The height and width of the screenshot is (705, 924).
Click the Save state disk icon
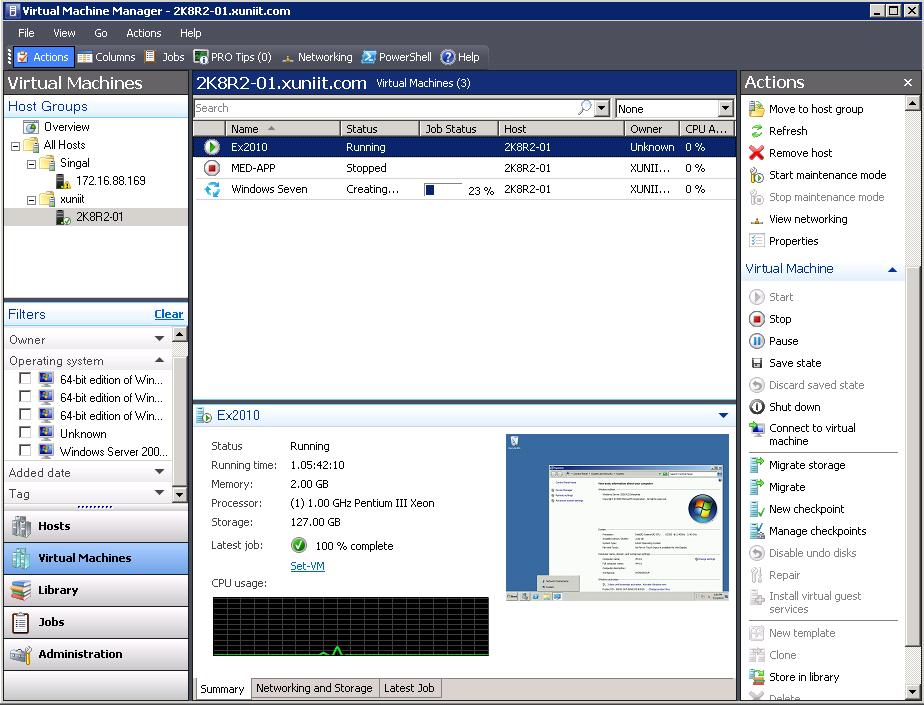tap(757, 363)
